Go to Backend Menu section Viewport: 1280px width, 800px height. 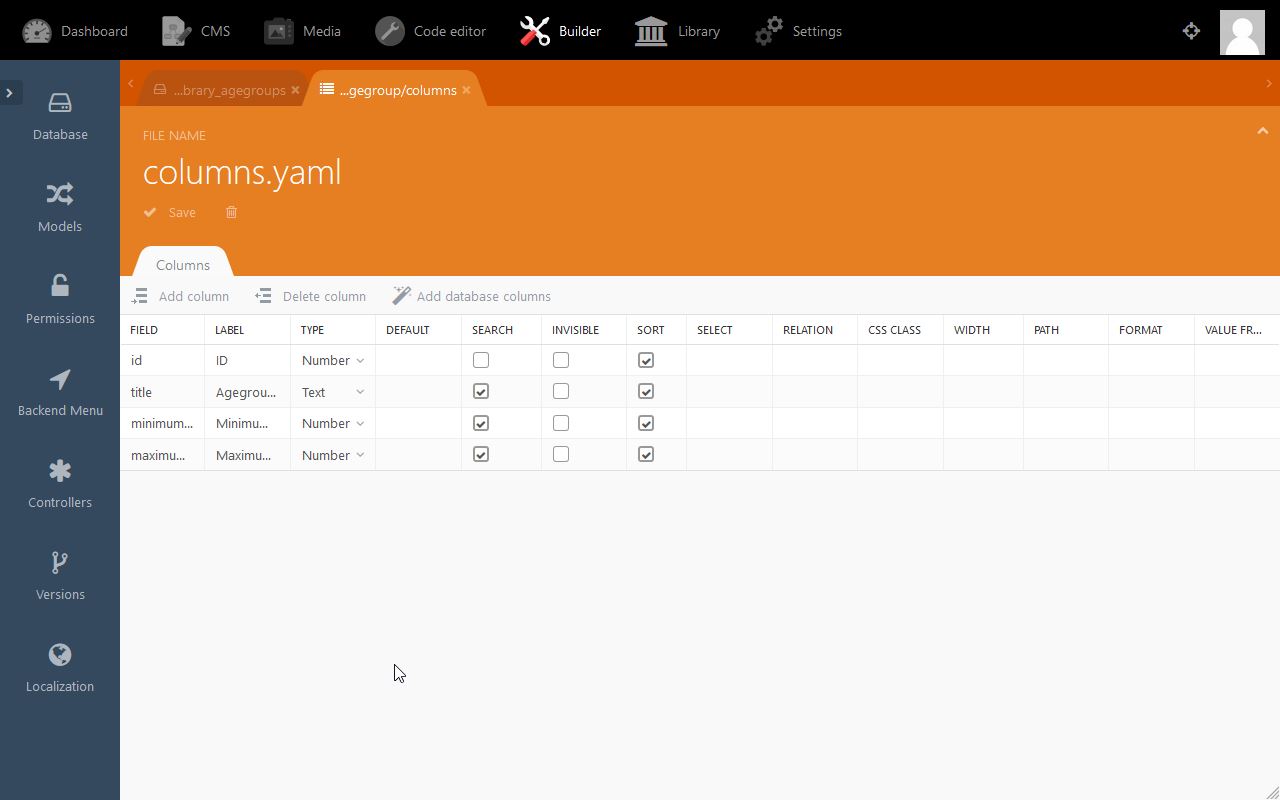coord(60,392)
